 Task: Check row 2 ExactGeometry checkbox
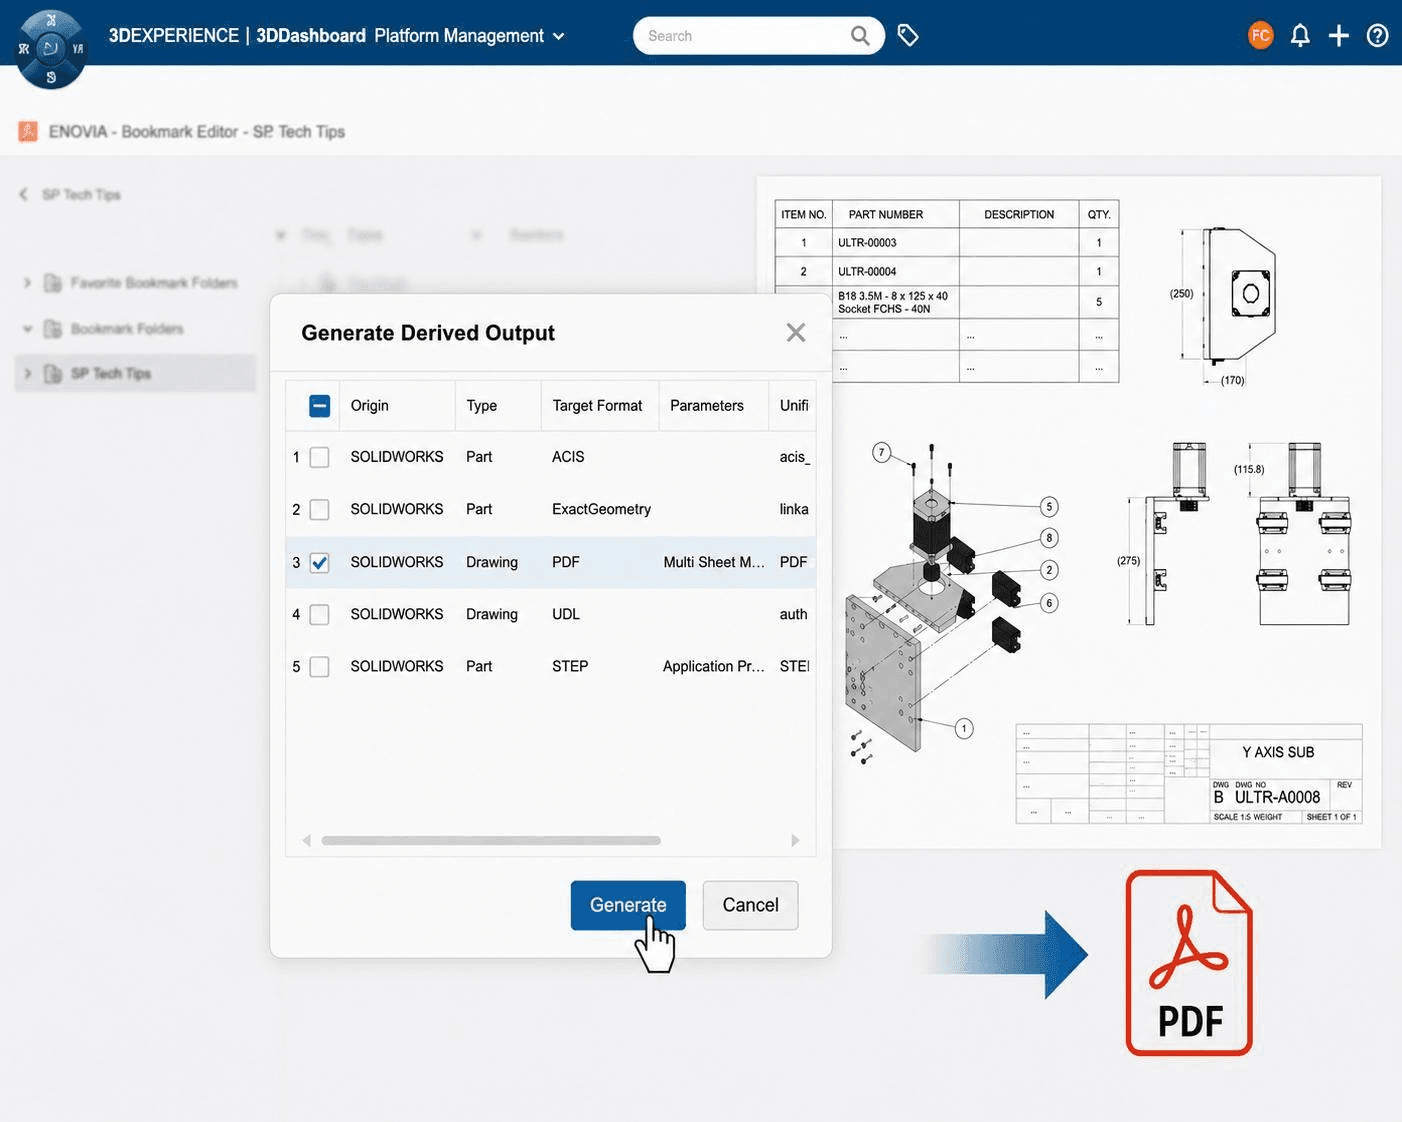(x=320, y=509)
